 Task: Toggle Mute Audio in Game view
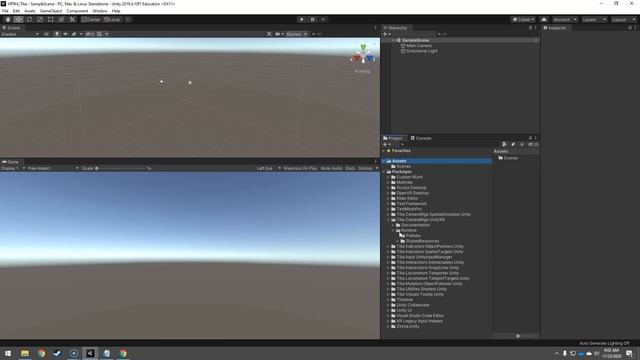pyautogui.click(x=331, y=168)
